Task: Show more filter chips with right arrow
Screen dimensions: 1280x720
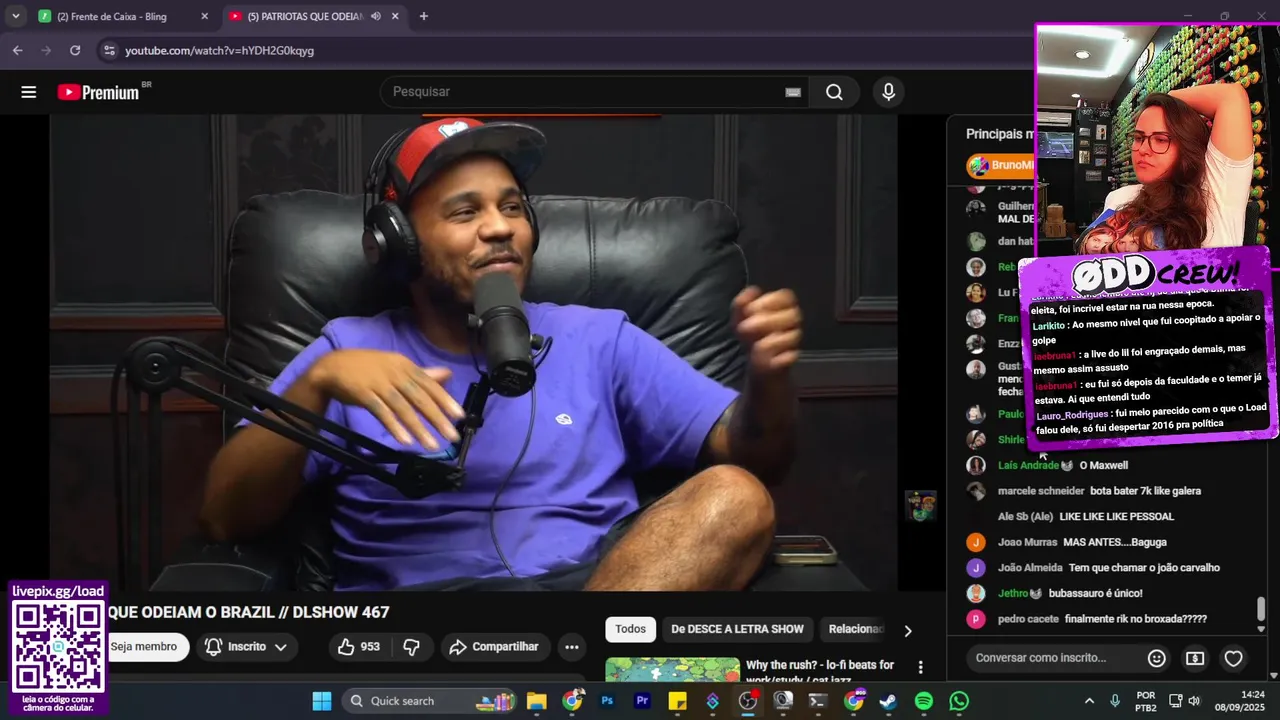Action: click(908, 631)
